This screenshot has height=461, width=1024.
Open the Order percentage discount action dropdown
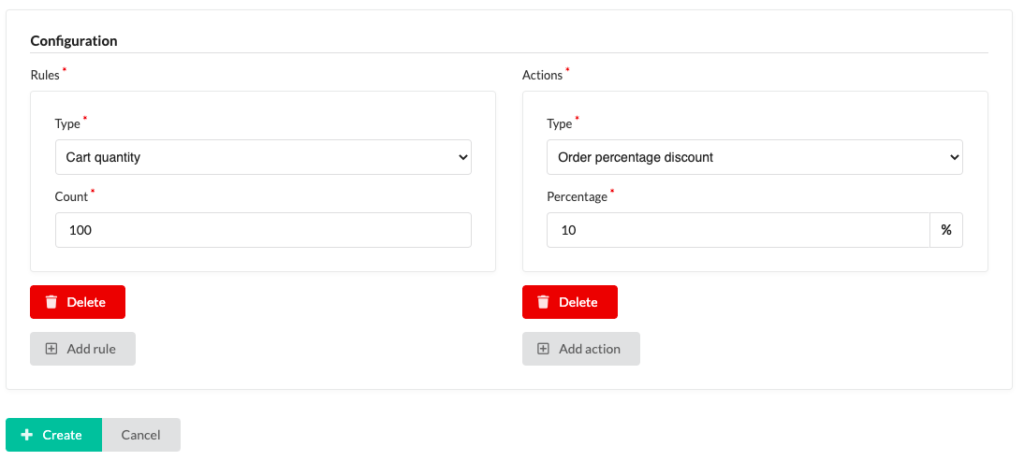click(754, 157)
